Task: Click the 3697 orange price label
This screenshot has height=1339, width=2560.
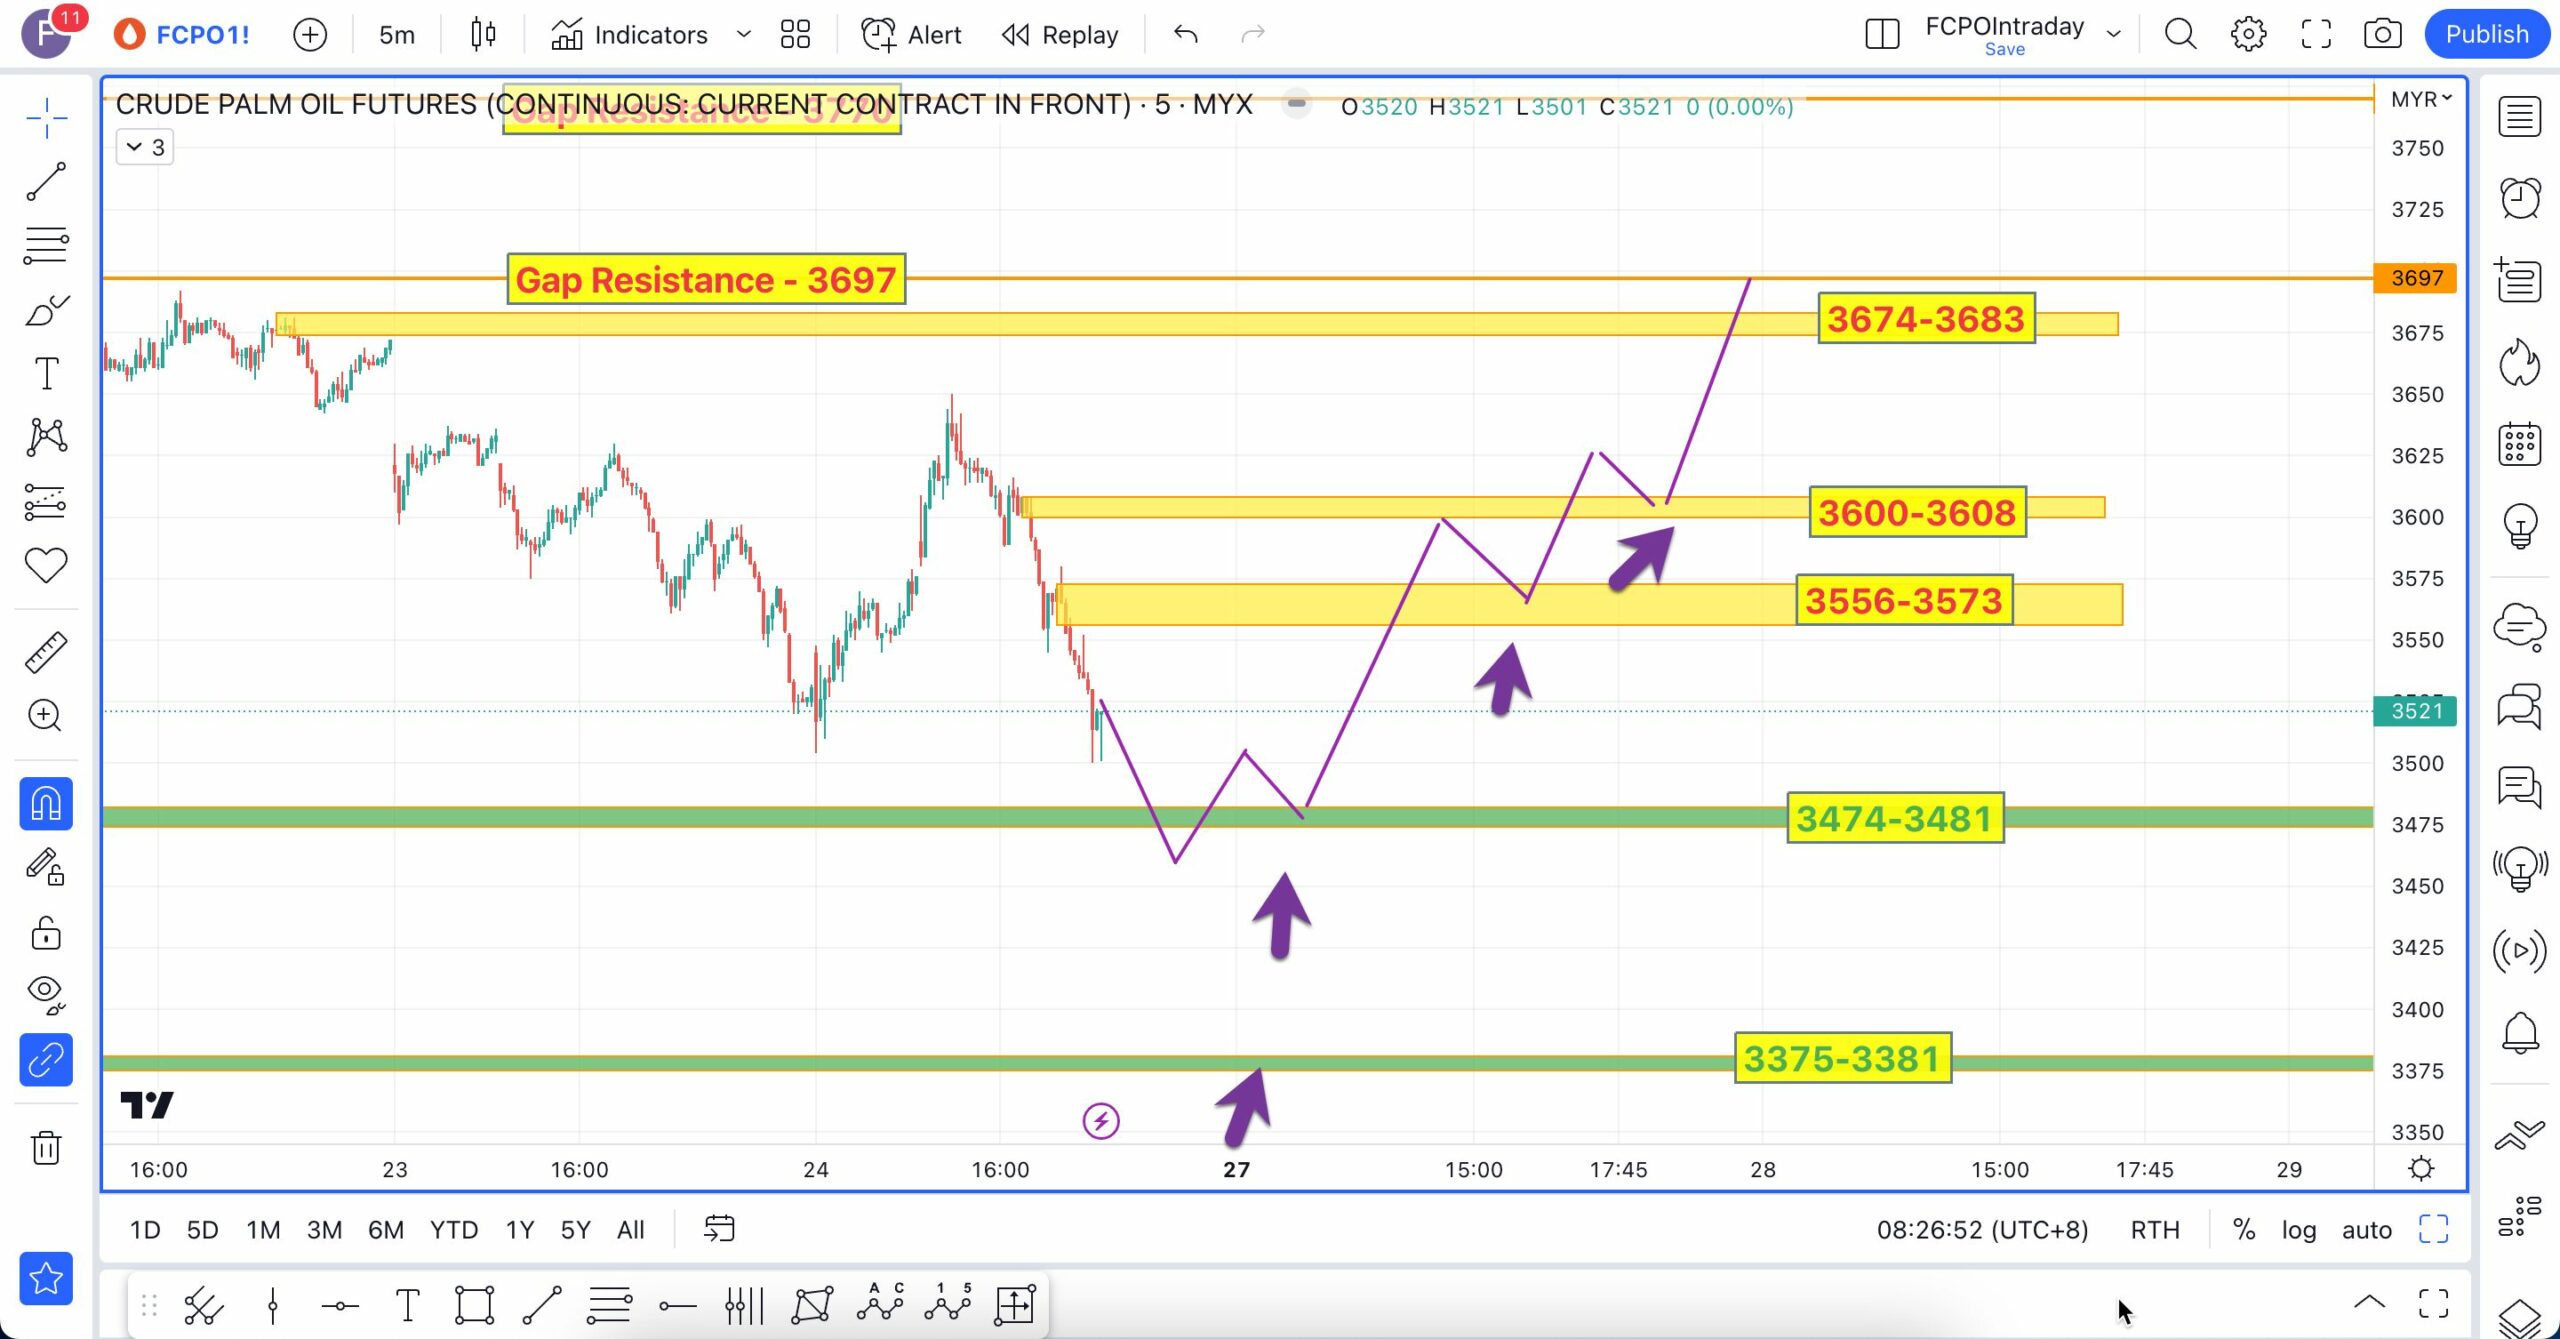Action: (2416, 278)
